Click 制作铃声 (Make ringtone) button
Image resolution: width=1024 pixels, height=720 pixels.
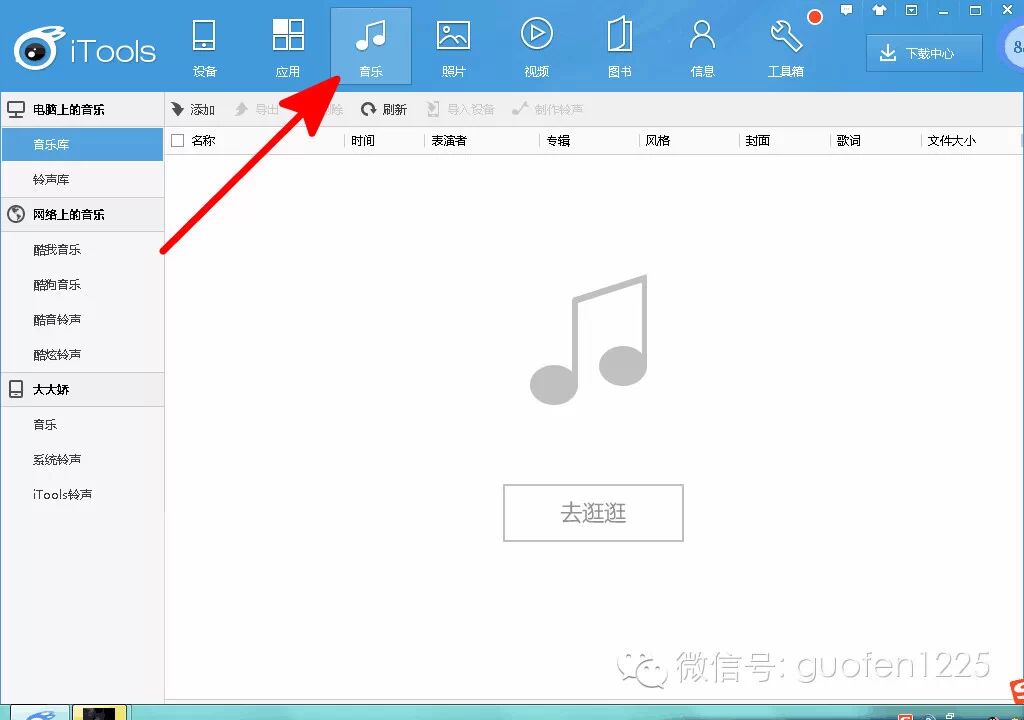click(x=547, y=109)
